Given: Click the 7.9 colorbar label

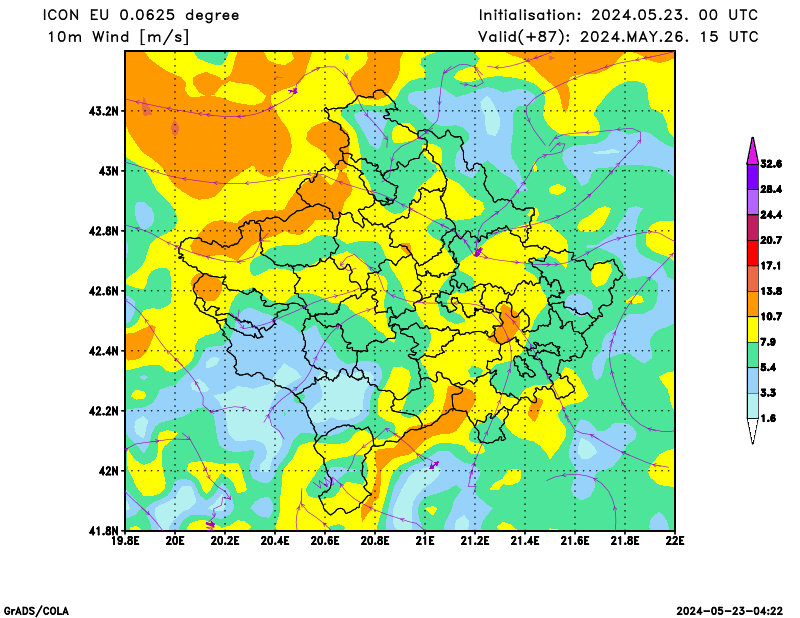Looking at the screenshot, I should 768,342.
